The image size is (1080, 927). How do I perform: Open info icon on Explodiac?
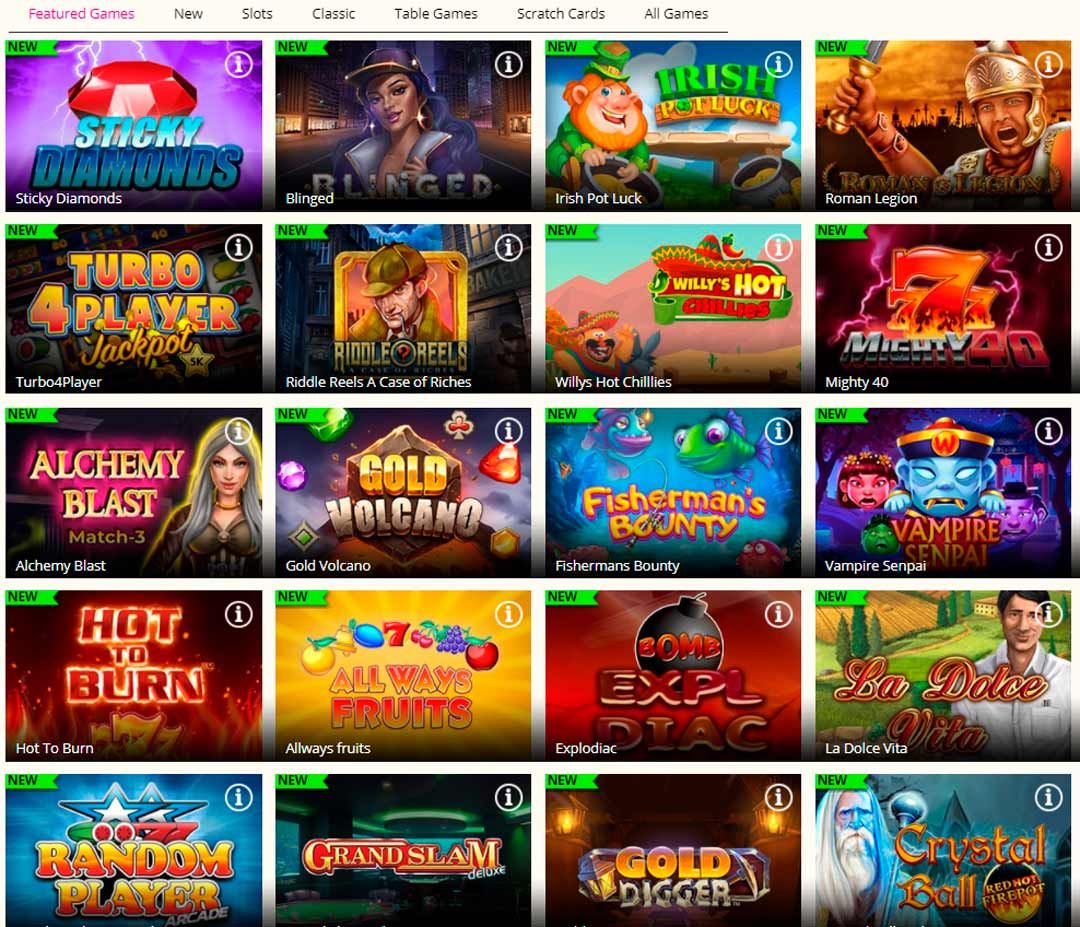pyautogui.click(x=778, y=614)
